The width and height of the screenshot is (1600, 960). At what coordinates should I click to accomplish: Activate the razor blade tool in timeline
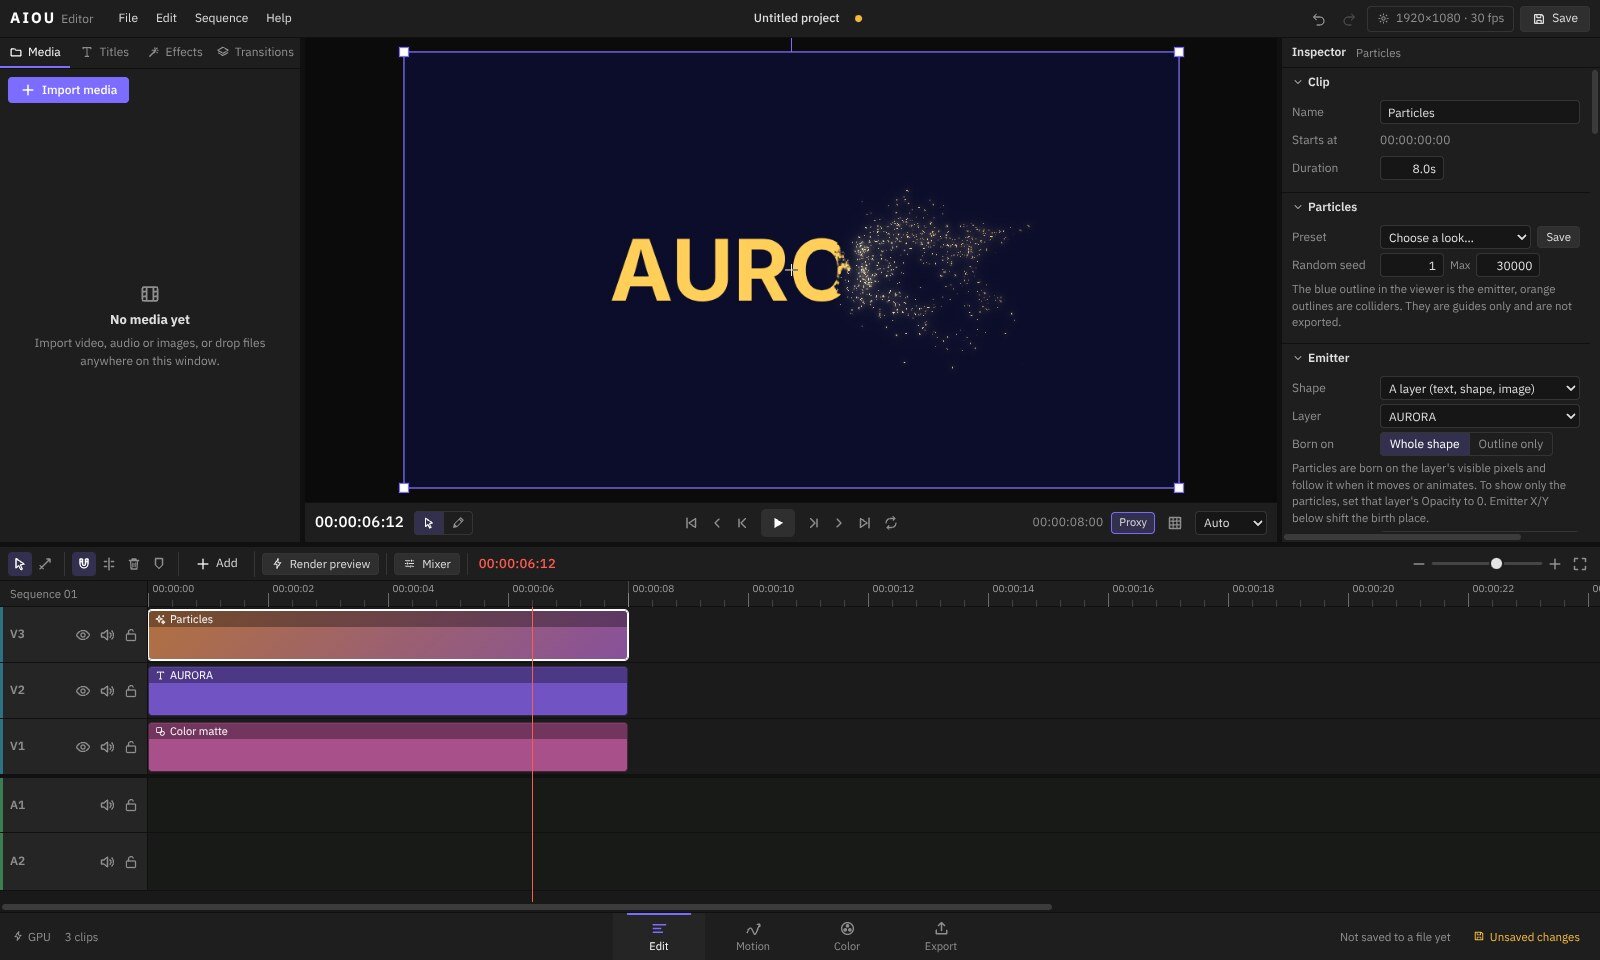pyautogui.click(x=45, y=564)
